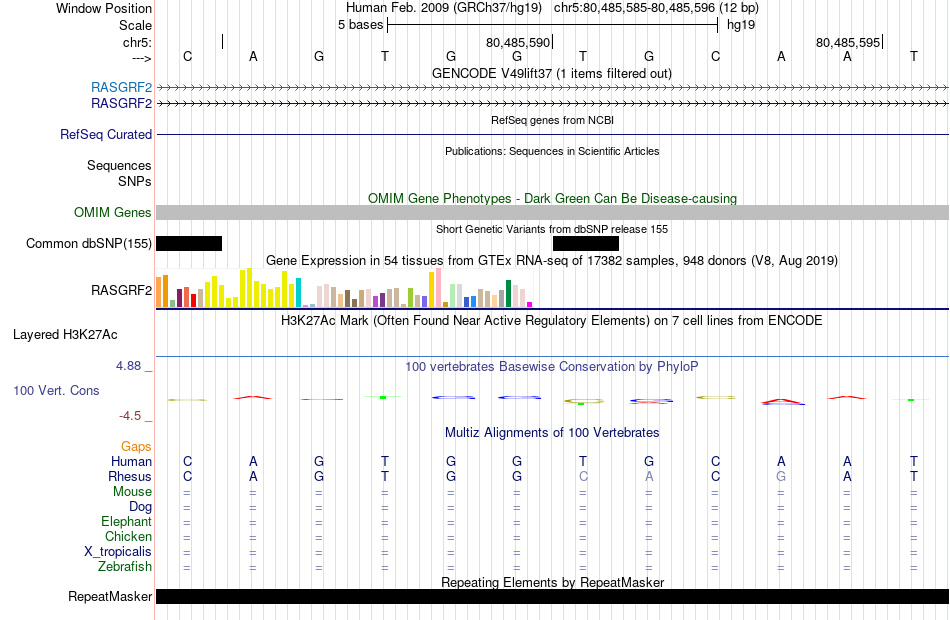Click the SNPs track label

[x=135, y=181]
